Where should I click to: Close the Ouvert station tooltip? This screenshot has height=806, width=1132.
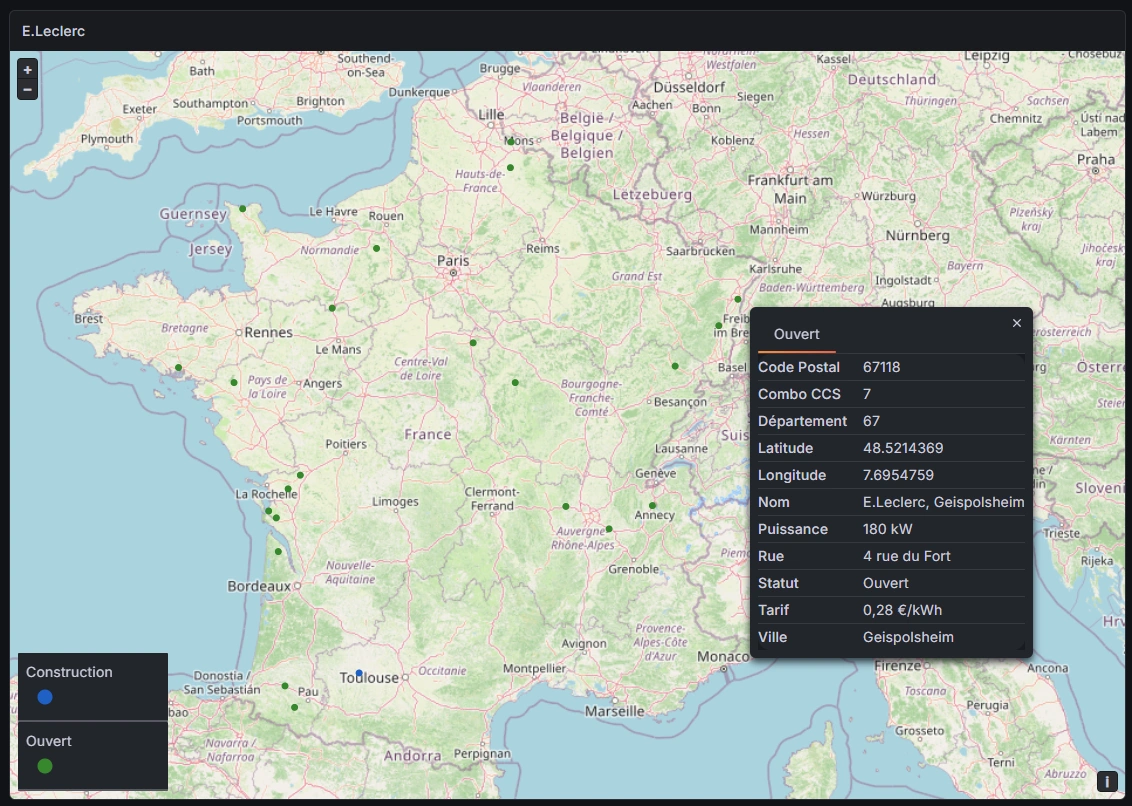1016,323
